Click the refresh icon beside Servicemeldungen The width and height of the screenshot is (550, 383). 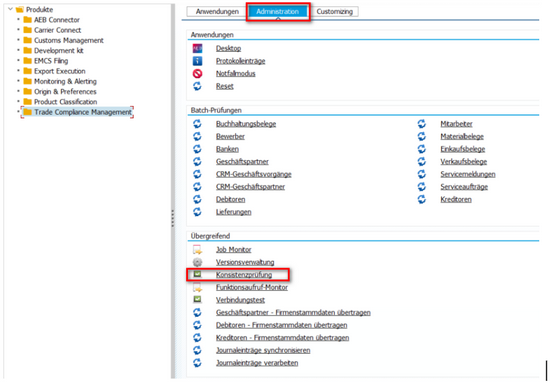coord(422,174)
